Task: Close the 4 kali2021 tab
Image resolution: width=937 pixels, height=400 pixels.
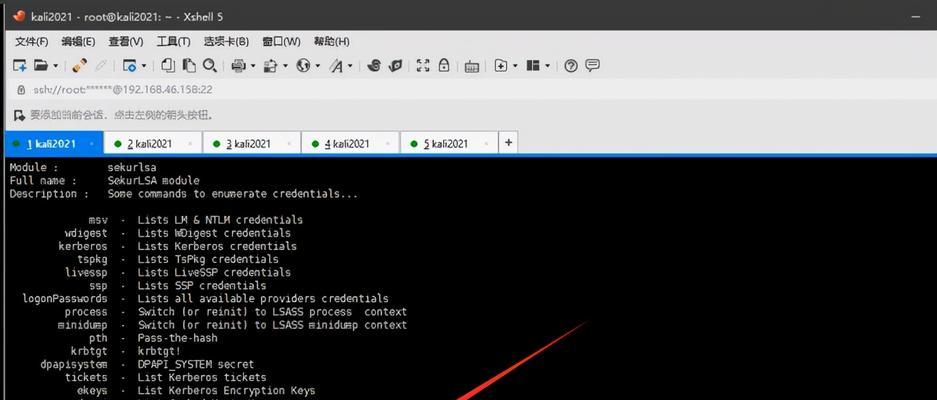Action: tap(388, 144)
